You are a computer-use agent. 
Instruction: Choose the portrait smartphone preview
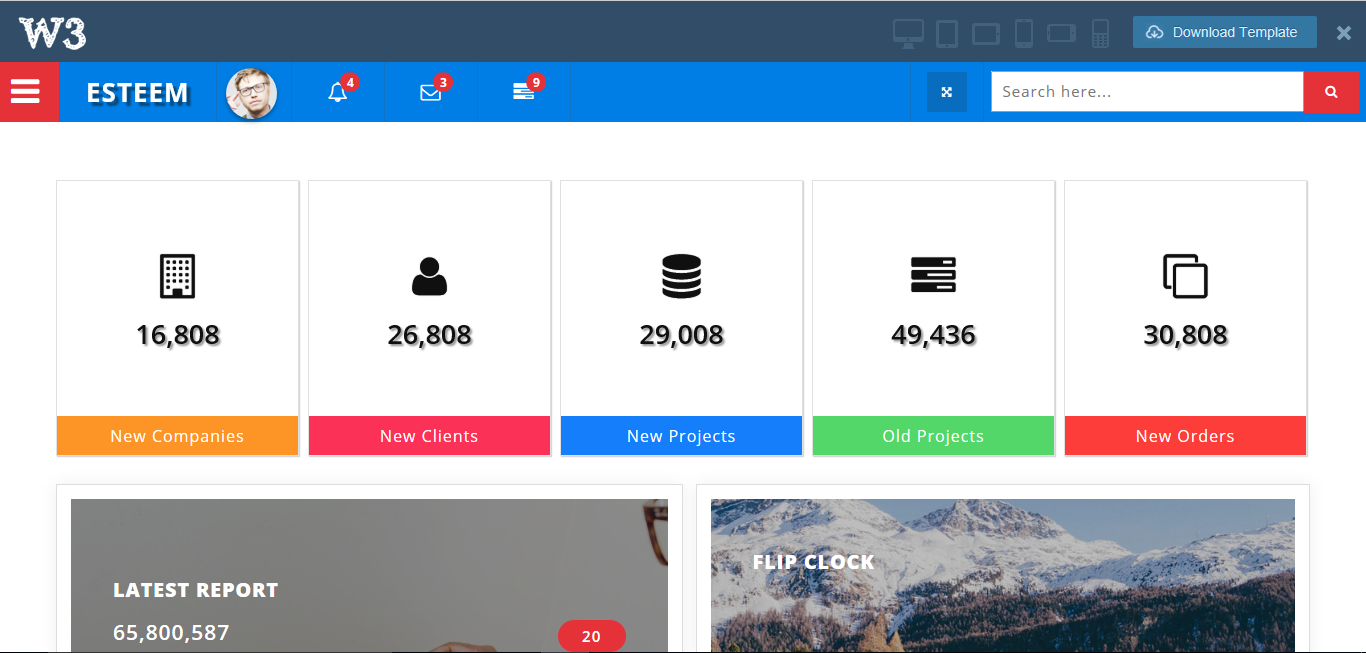[x=1023, y=33]
